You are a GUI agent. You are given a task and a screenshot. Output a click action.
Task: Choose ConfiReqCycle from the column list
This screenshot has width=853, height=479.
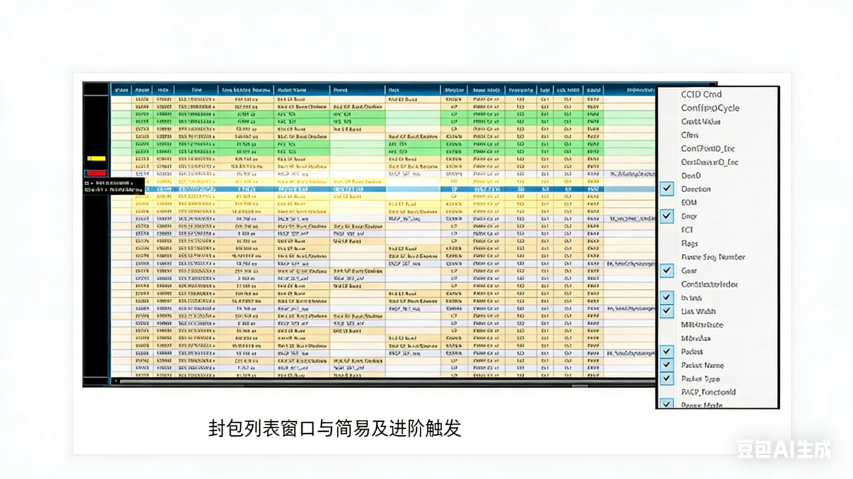pos(710,108)
